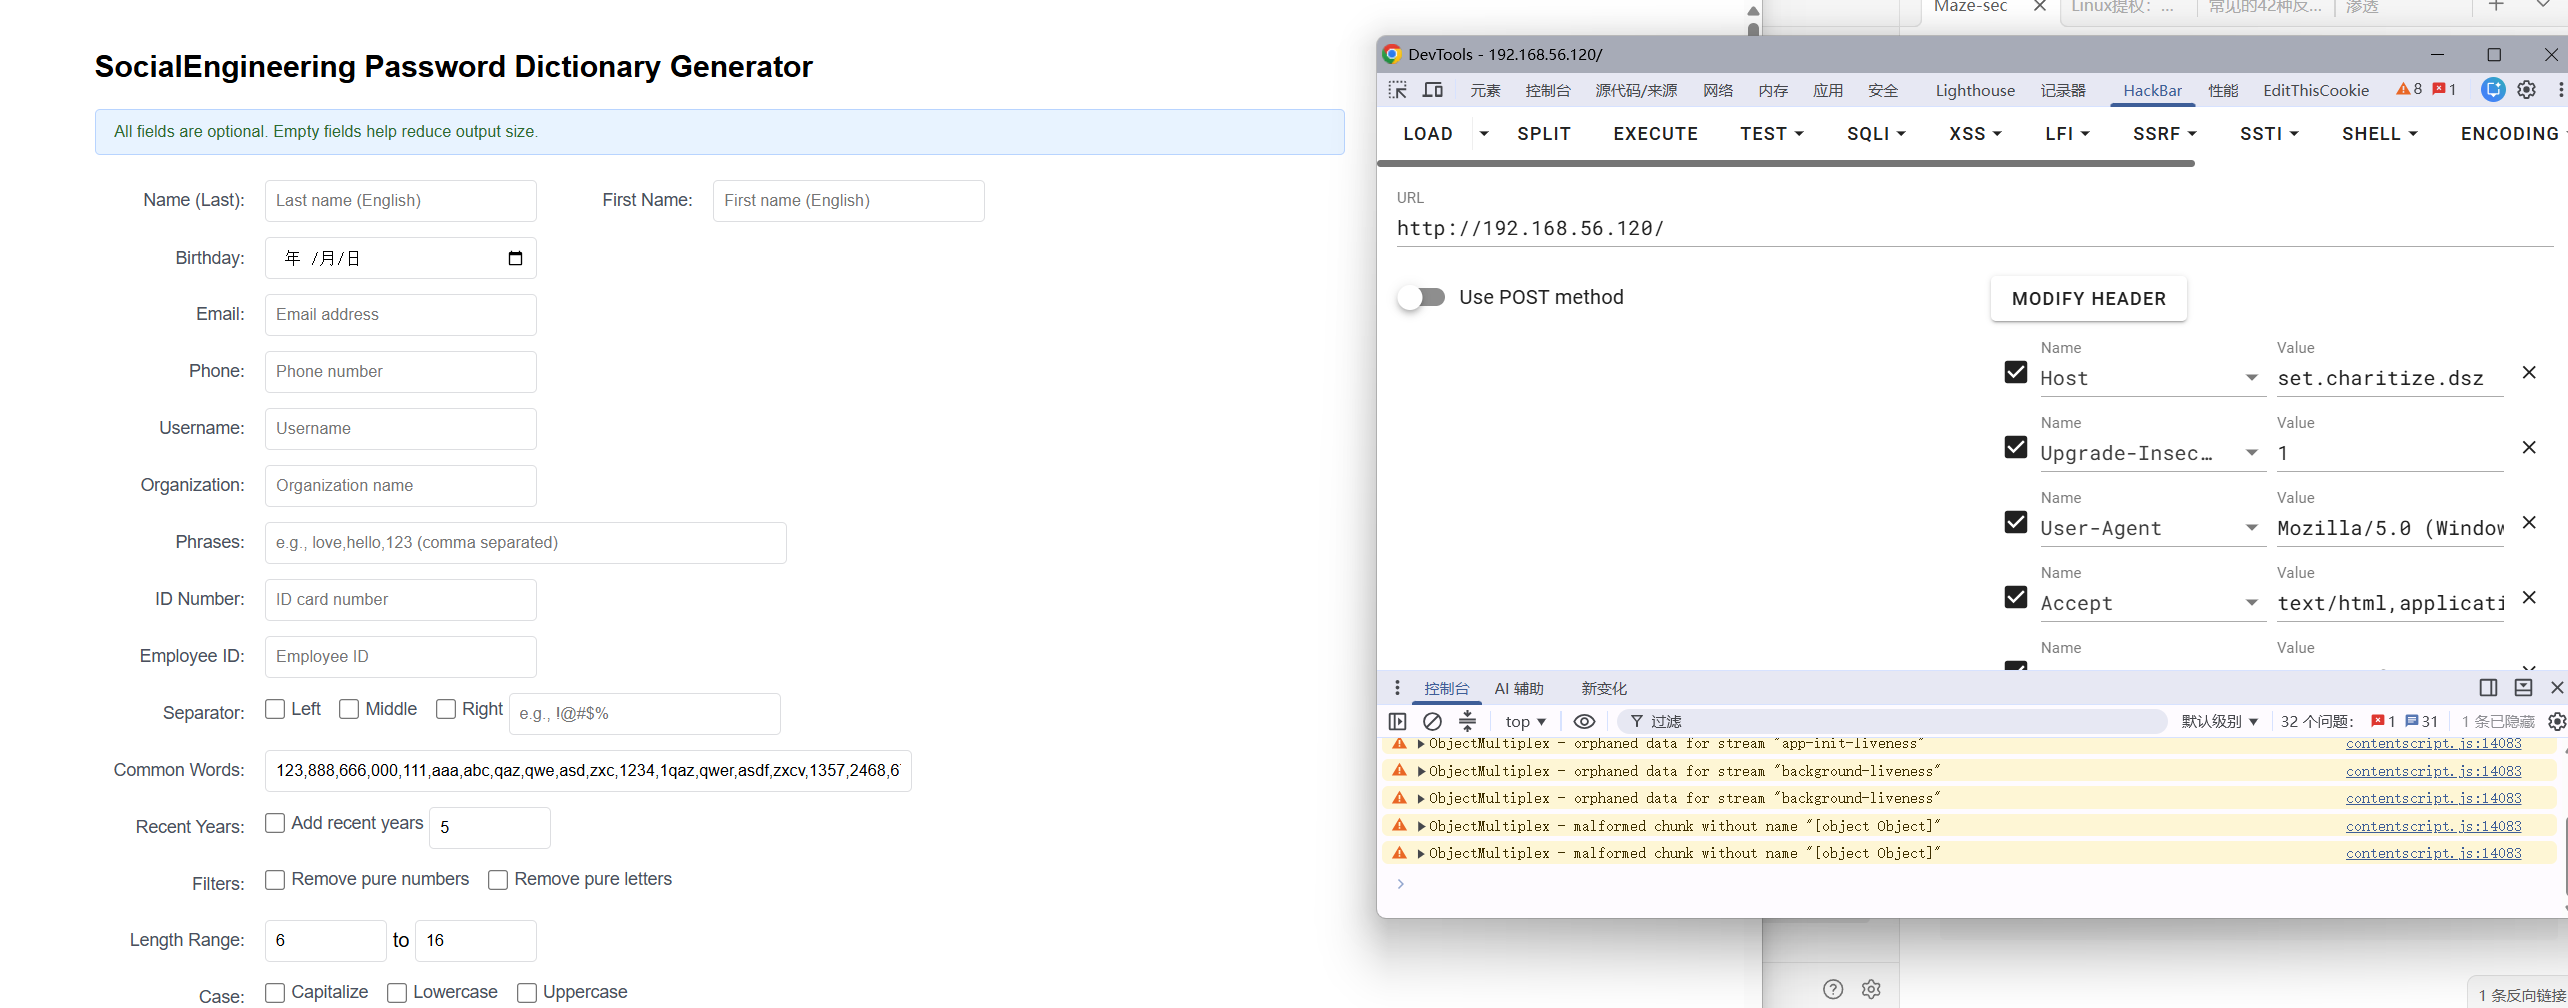Switch to the Lighthouse tab
The width and height of the screenshot is (2568, 1008).
1975,90
